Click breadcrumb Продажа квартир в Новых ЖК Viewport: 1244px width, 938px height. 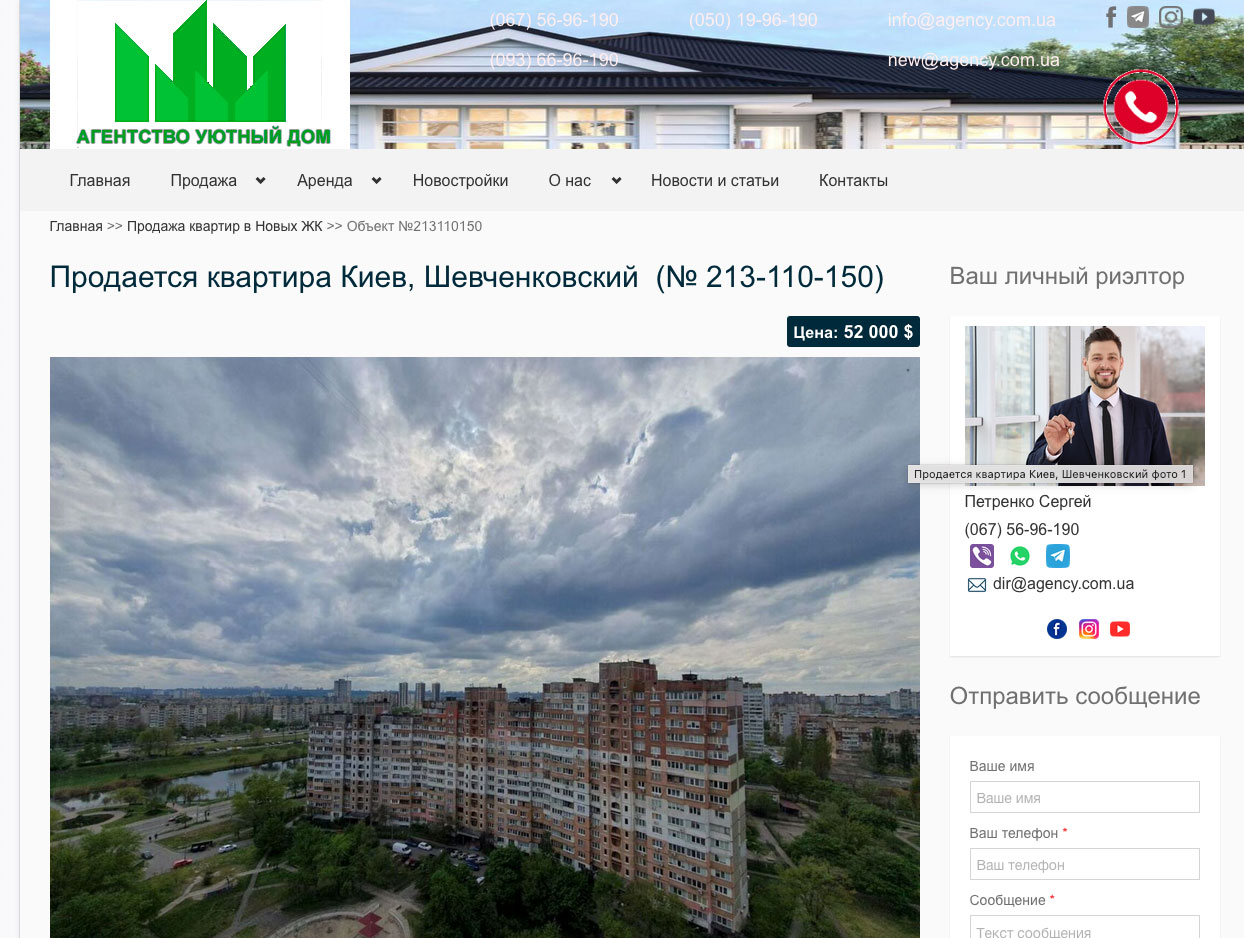[225, 226]
